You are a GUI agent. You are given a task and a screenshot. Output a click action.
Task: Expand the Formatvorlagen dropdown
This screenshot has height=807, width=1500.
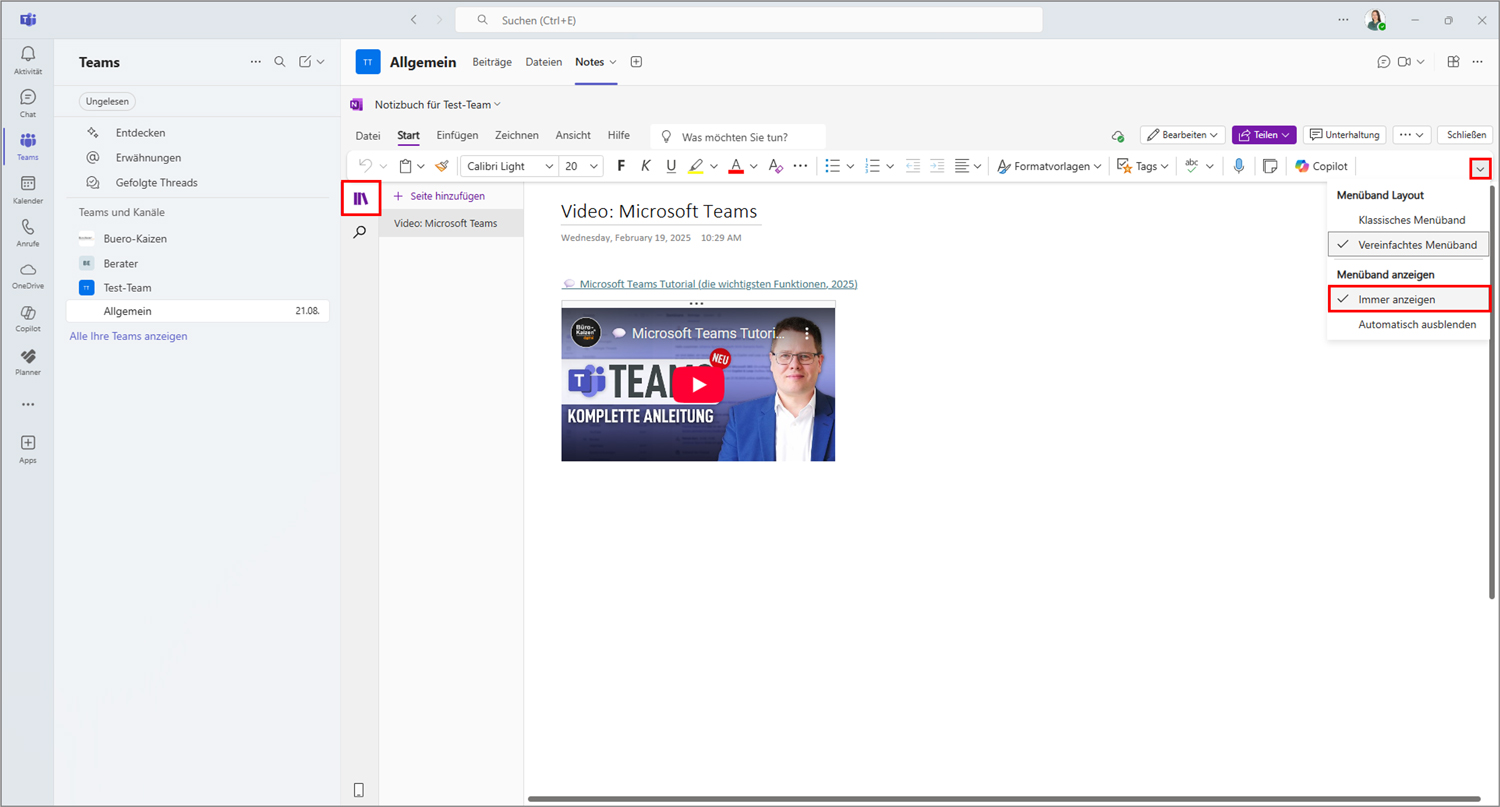[1050, 166]
